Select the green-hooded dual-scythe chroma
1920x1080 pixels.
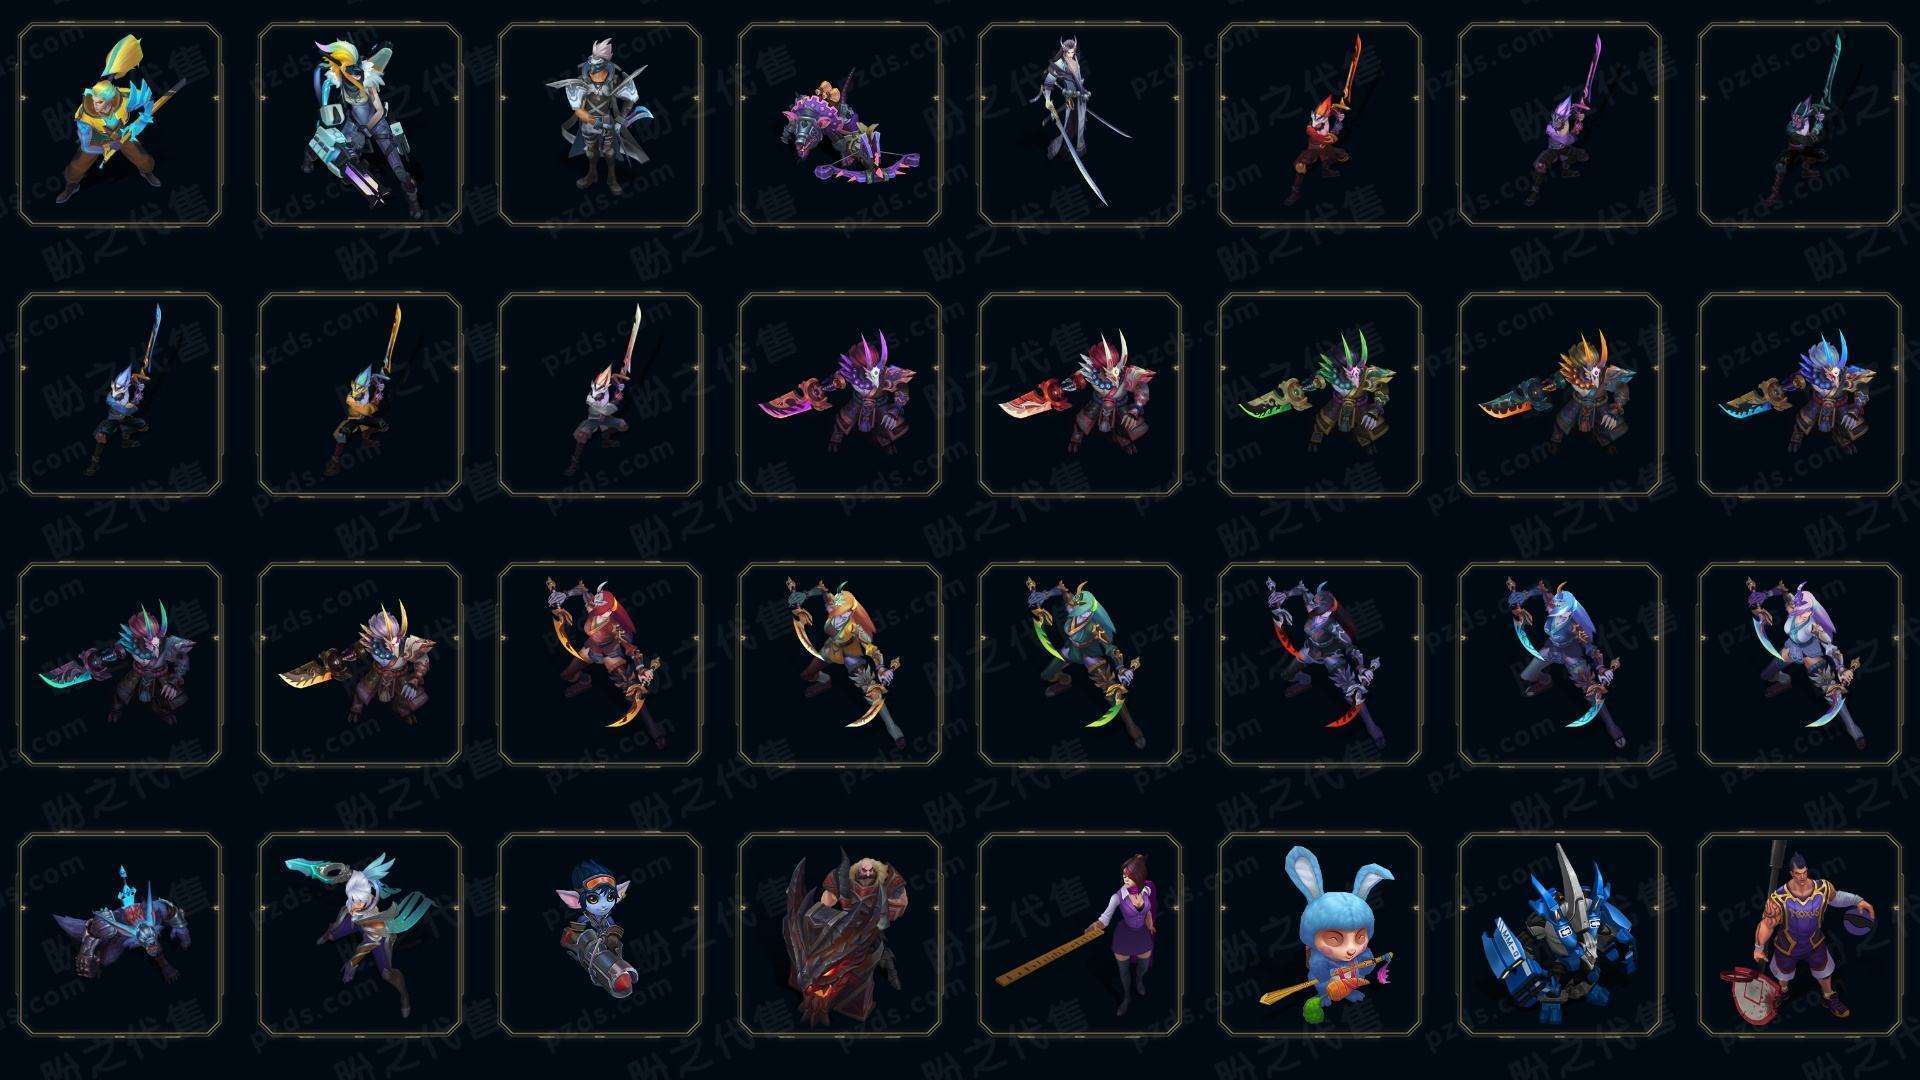[1079, 664]
